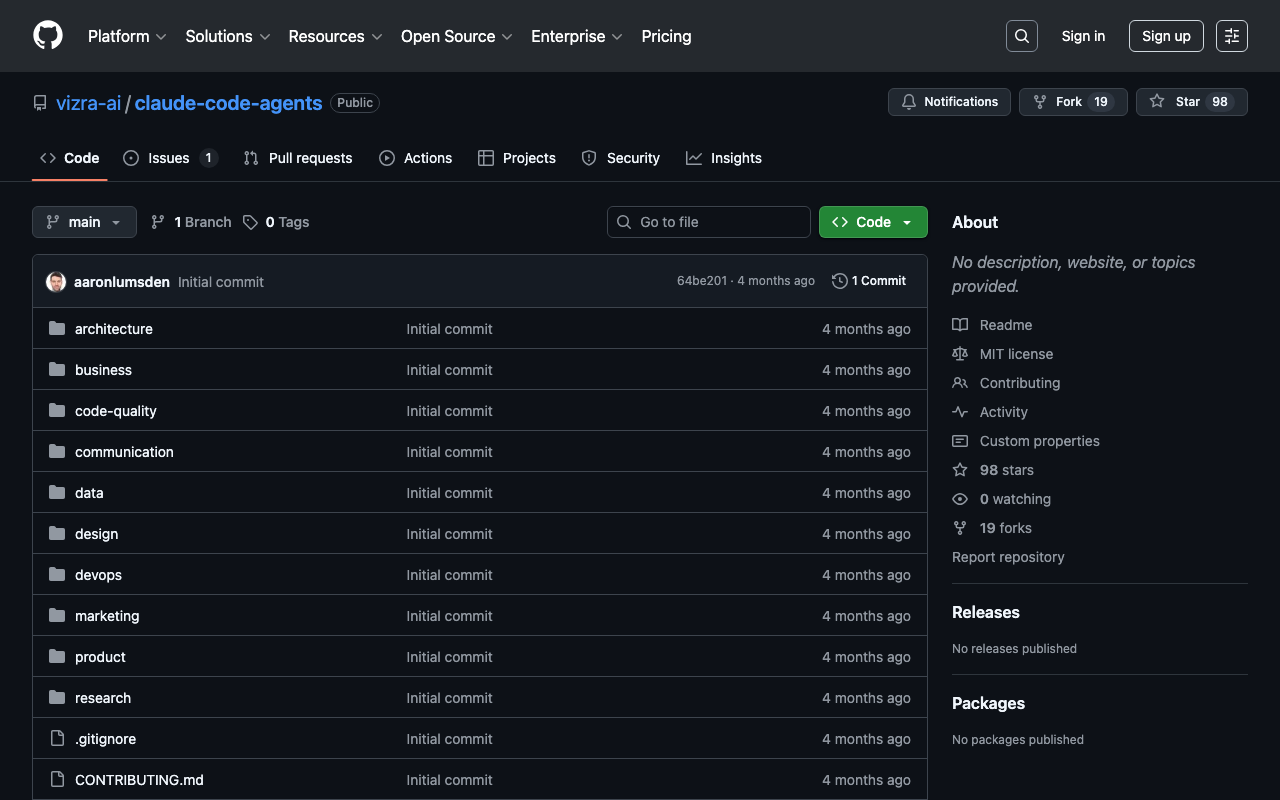The height and width of the screenshot is (800, 1280).
Task: Click the Notifications bell button
Action: tap(949, 102)
